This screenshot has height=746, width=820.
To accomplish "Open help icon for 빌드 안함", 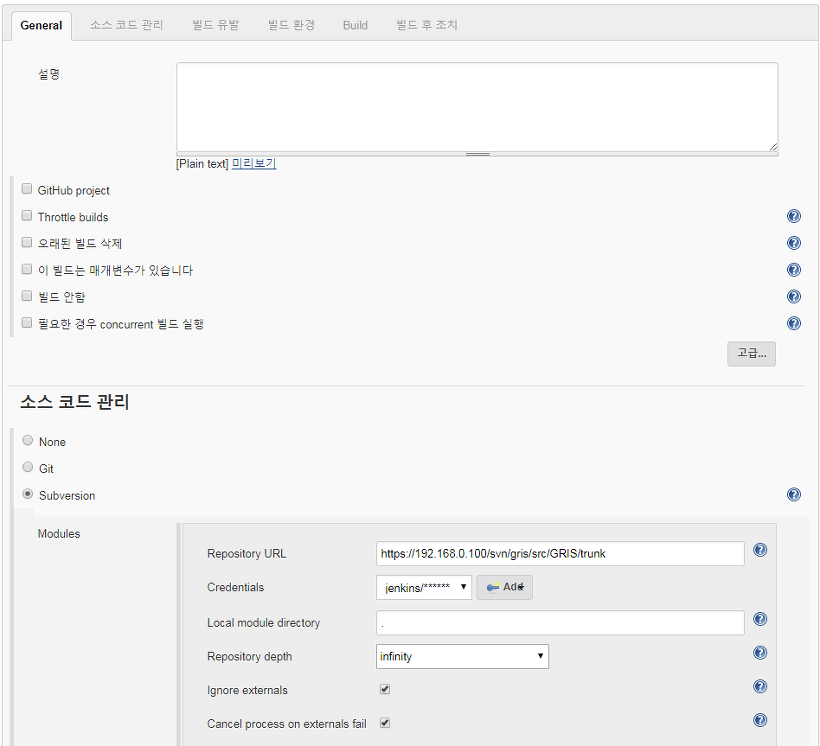I will [x=793, y=297].
